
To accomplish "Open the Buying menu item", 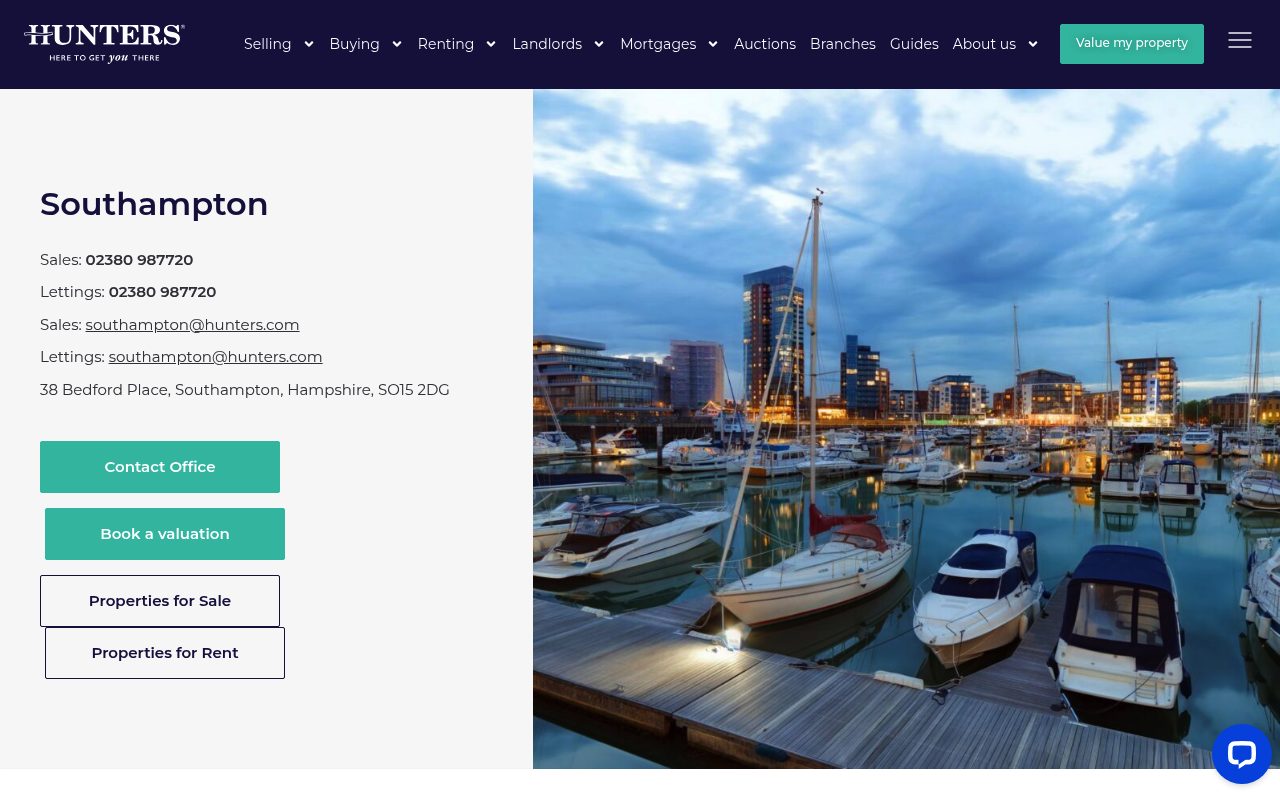I will [355, 44].
